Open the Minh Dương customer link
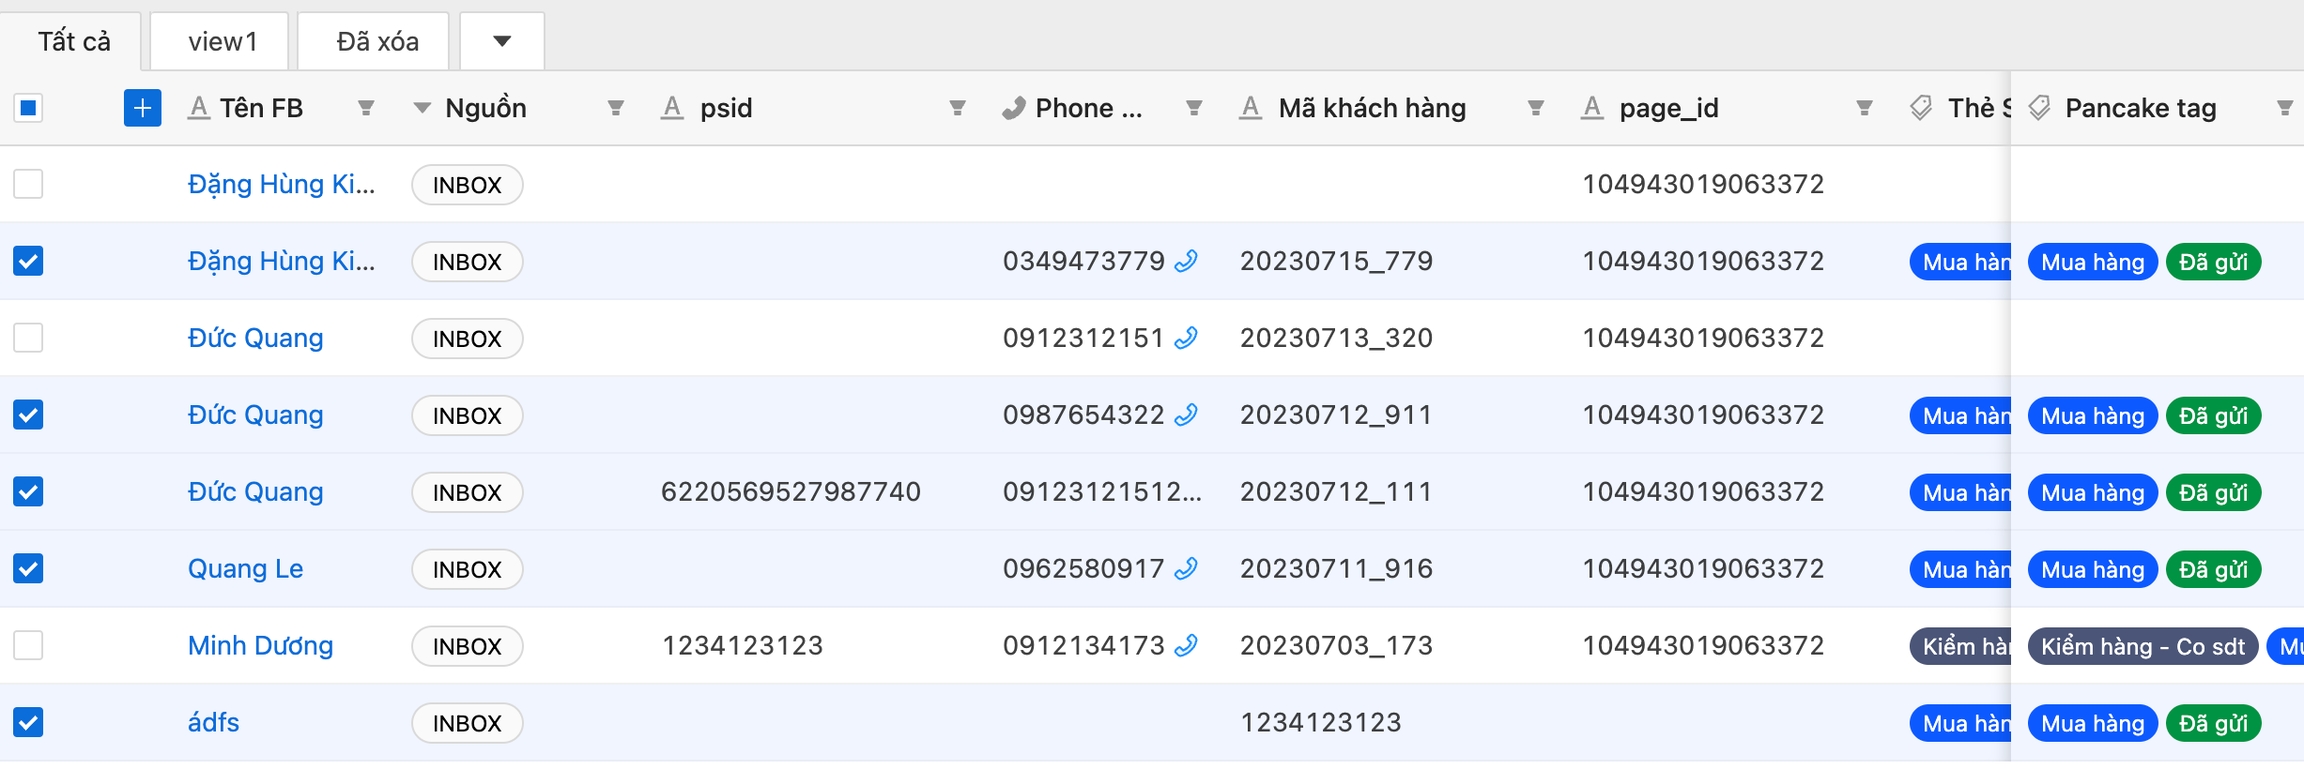This screenshot has width=2304, height=784. tap(260, 646)
